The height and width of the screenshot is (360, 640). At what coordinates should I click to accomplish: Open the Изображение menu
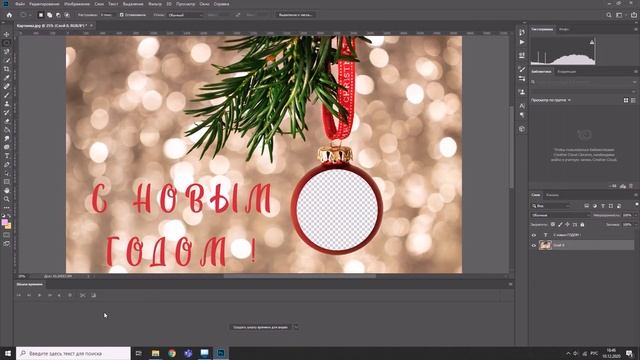[77, 4]
